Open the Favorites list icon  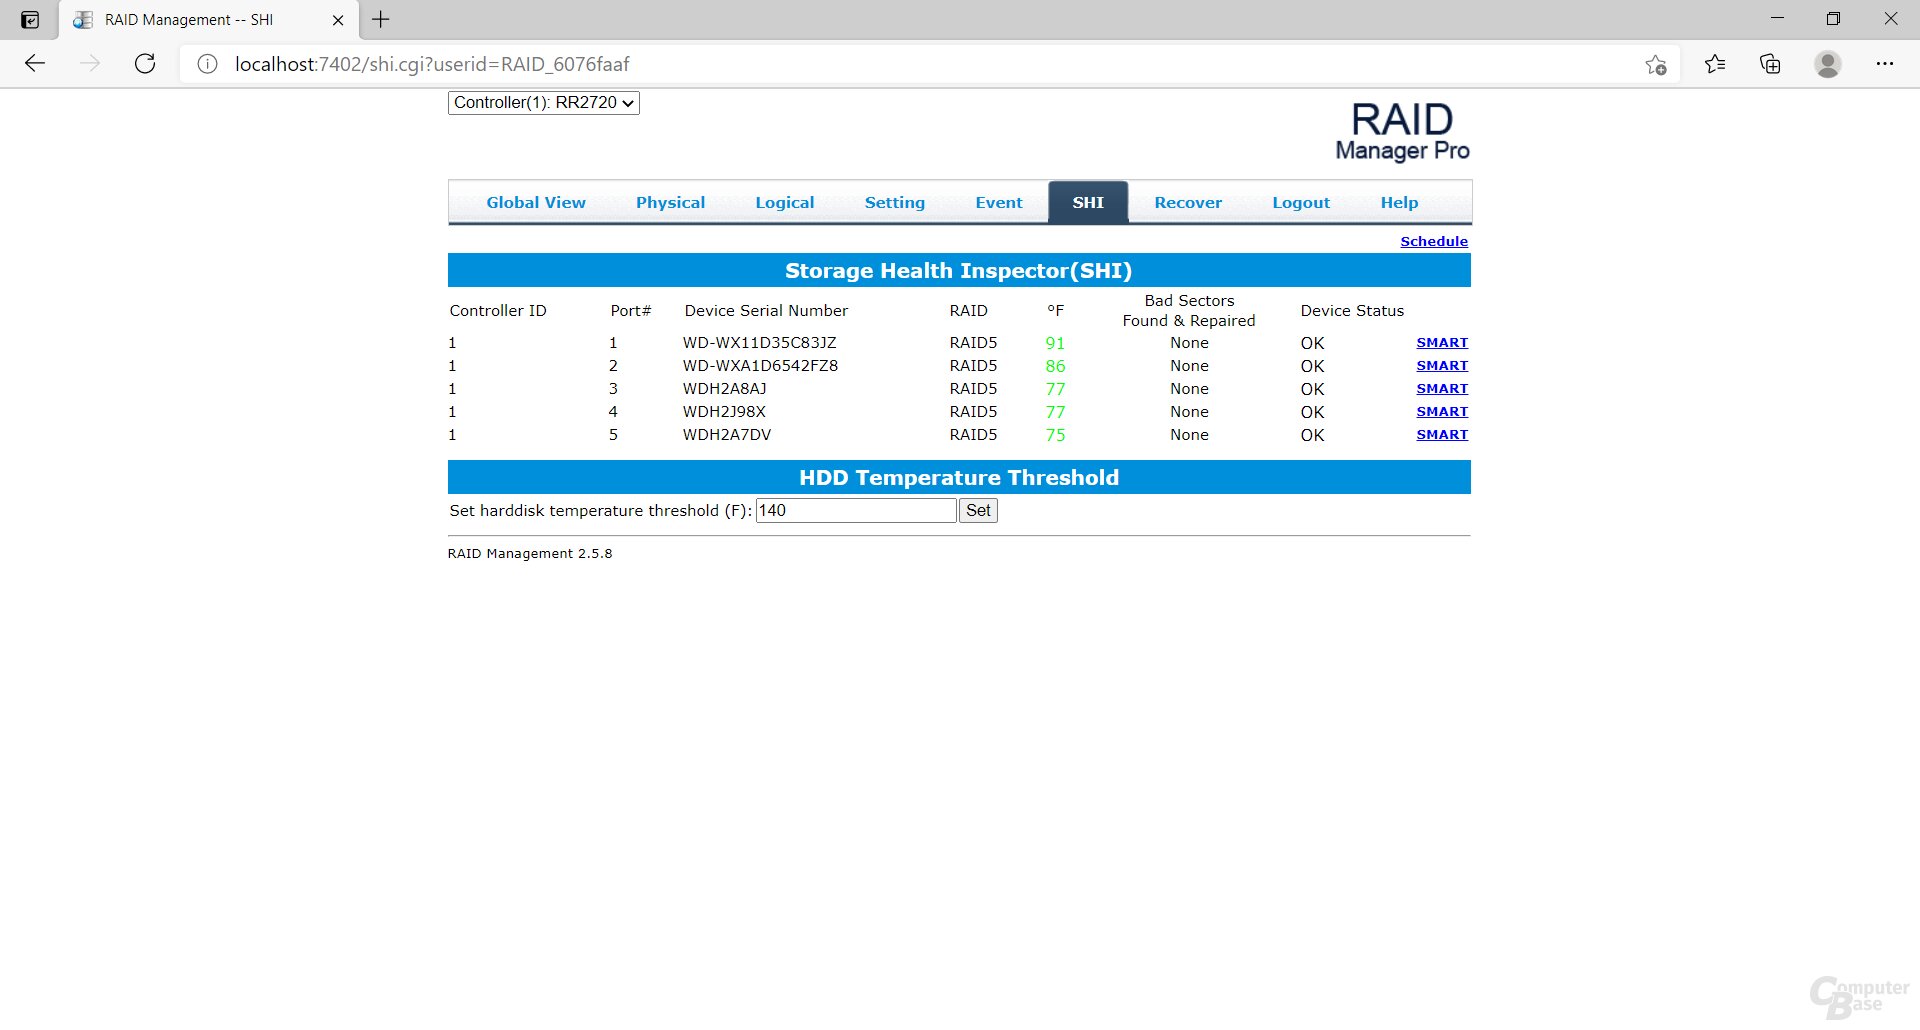click(1715, 64)
